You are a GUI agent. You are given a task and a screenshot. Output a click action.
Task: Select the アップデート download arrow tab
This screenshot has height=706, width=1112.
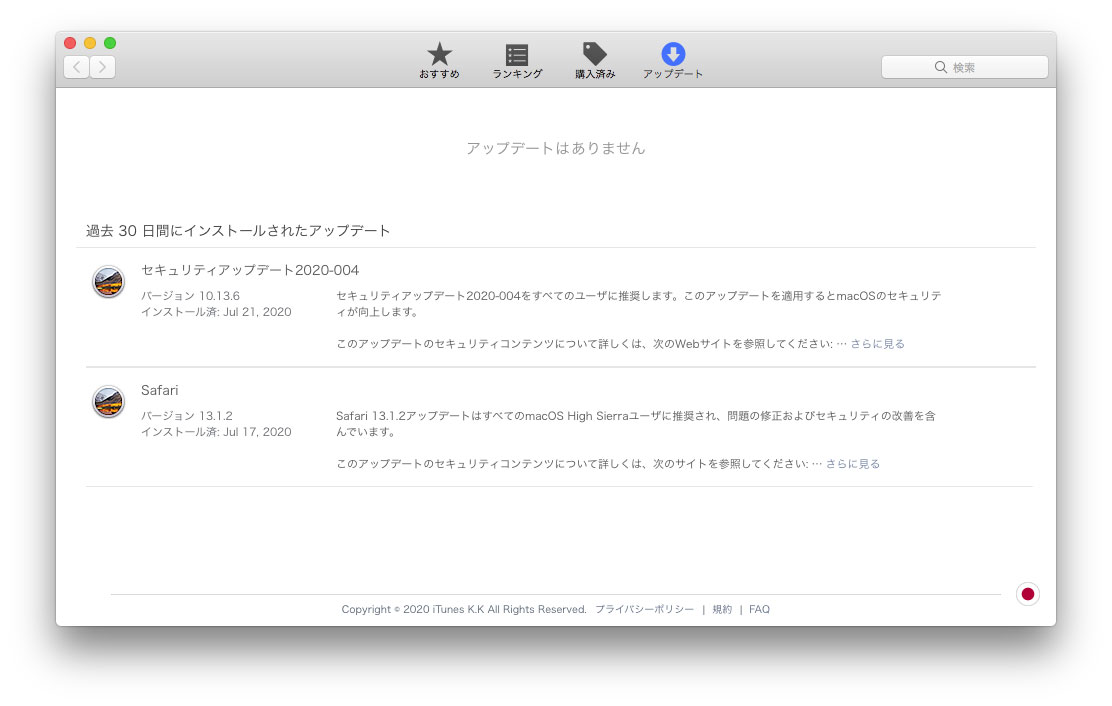672,60
